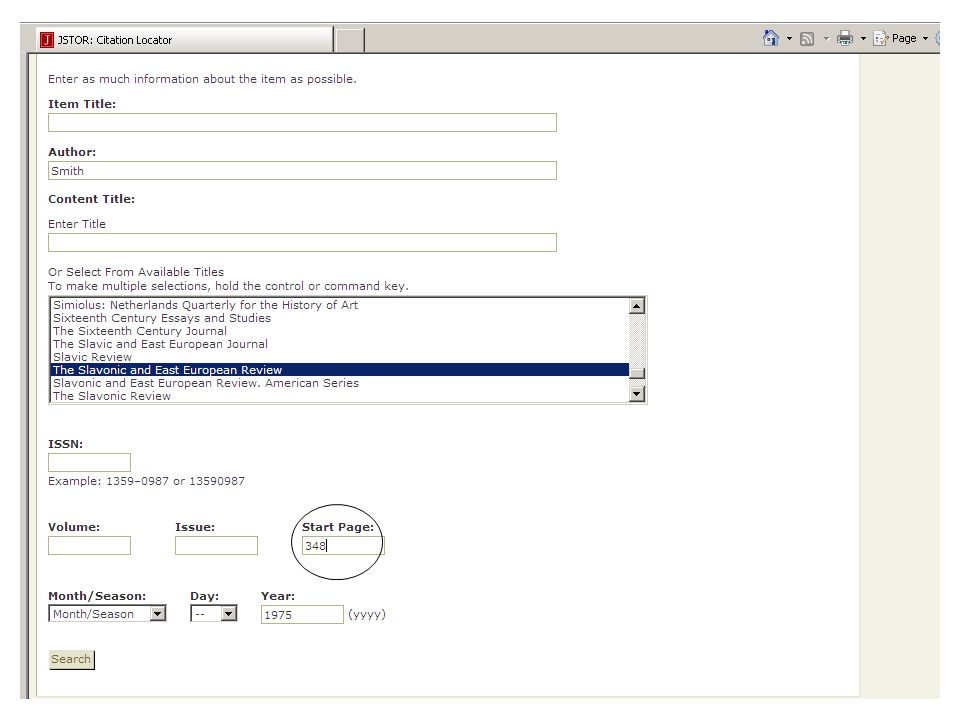Click the JSTOR favicon on the tab
The width and height of the screenshot is (960, 720).
(x=47, y=40)
